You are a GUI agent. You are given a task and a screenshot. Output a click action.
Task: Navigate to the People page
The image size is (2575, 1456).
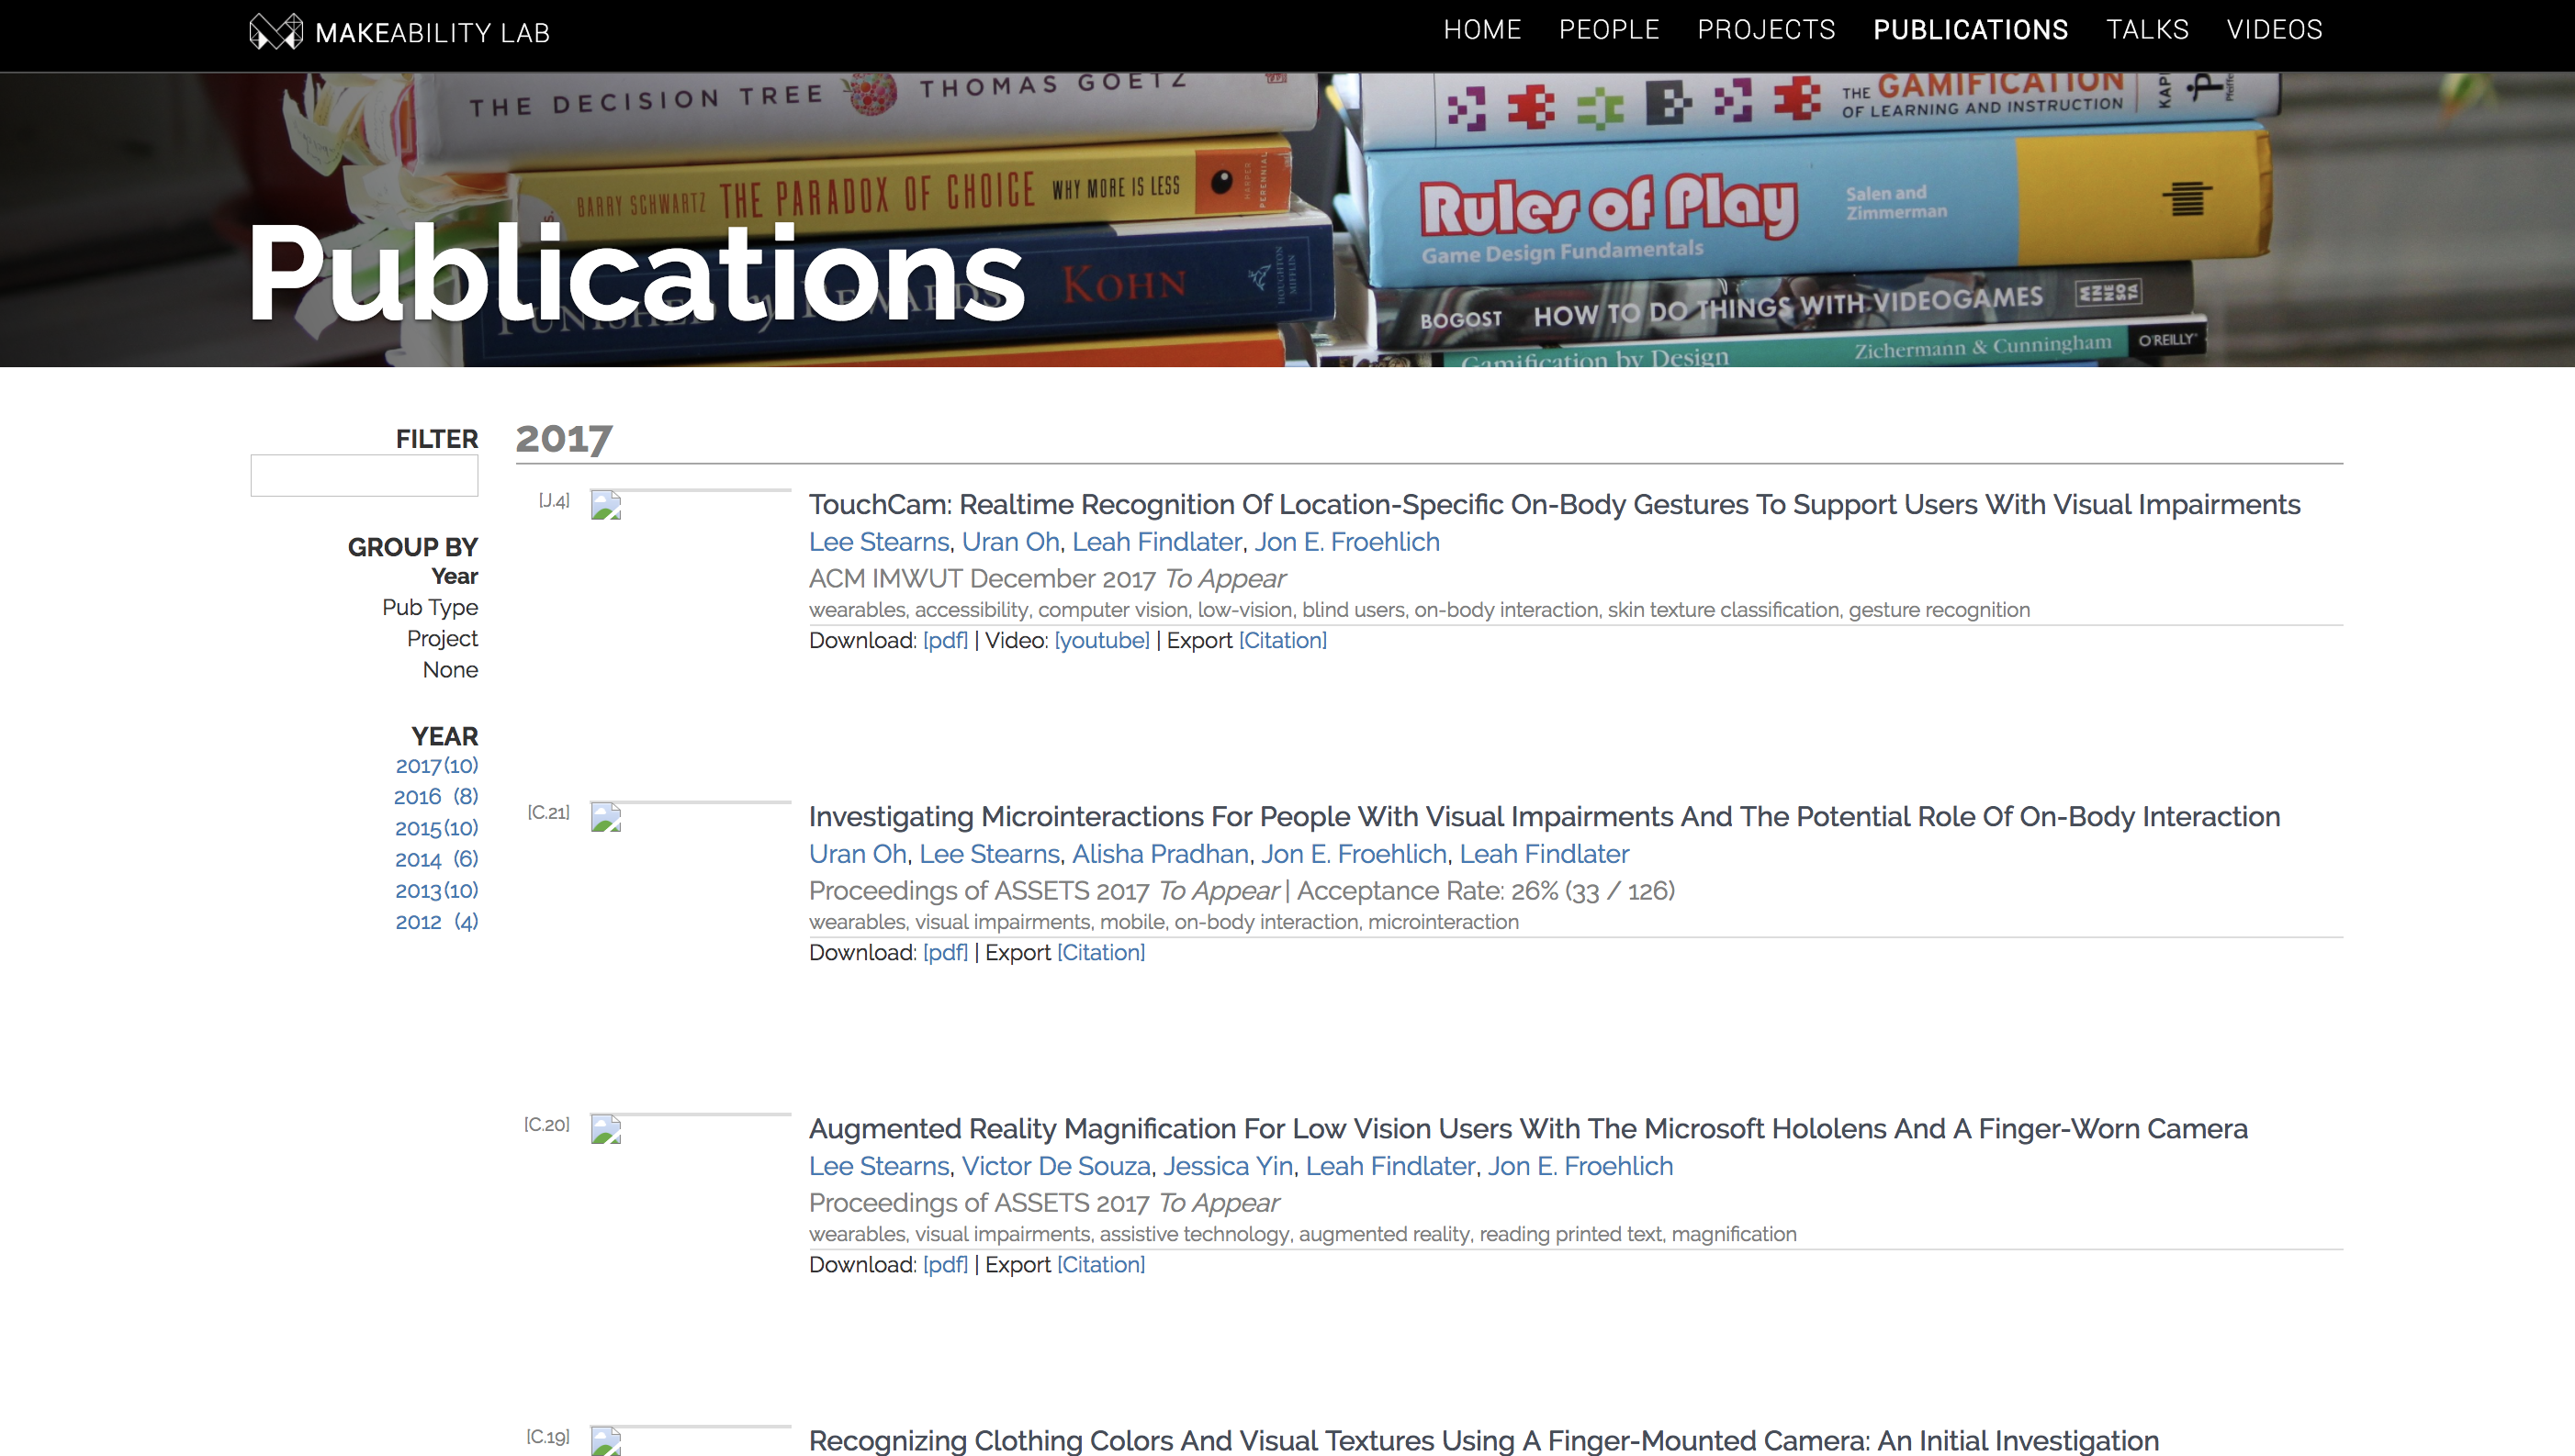tap(1608, 30)
